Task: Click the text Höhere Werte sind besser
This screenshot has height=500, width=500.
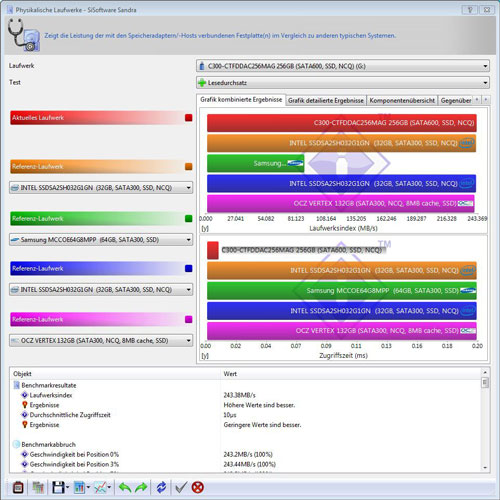Action: point(259,405)
